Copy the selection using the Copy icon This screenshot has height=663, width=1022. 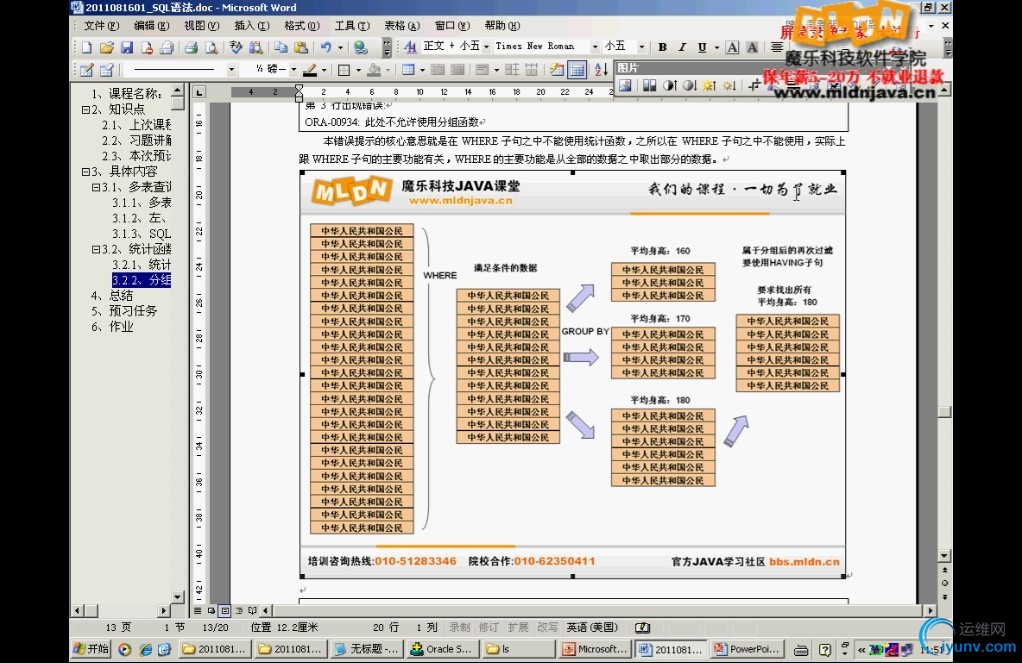[281, 47]
